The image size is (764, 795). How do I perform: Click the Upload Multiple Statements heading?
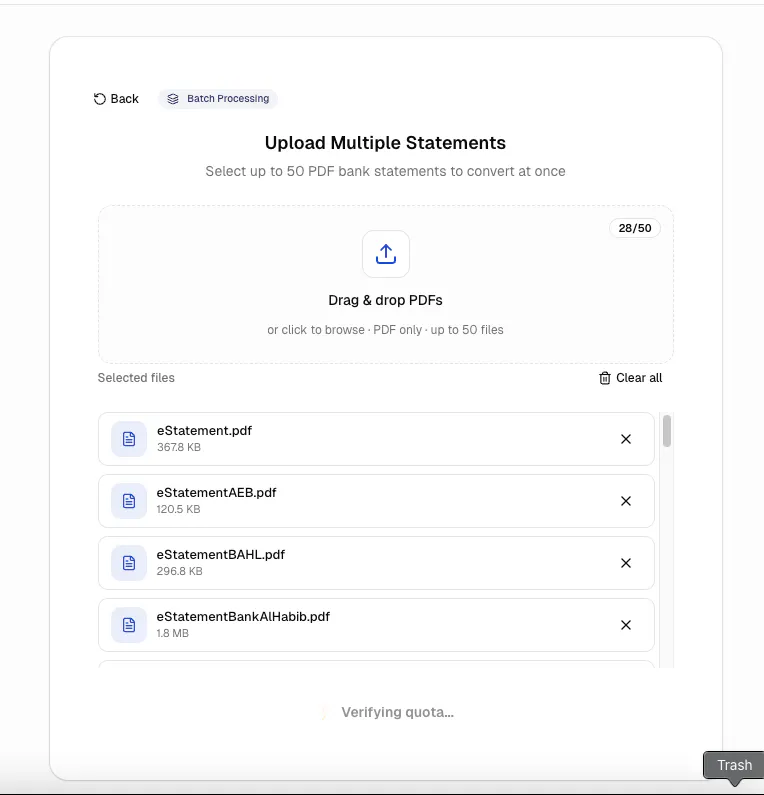tap(385, 143)
